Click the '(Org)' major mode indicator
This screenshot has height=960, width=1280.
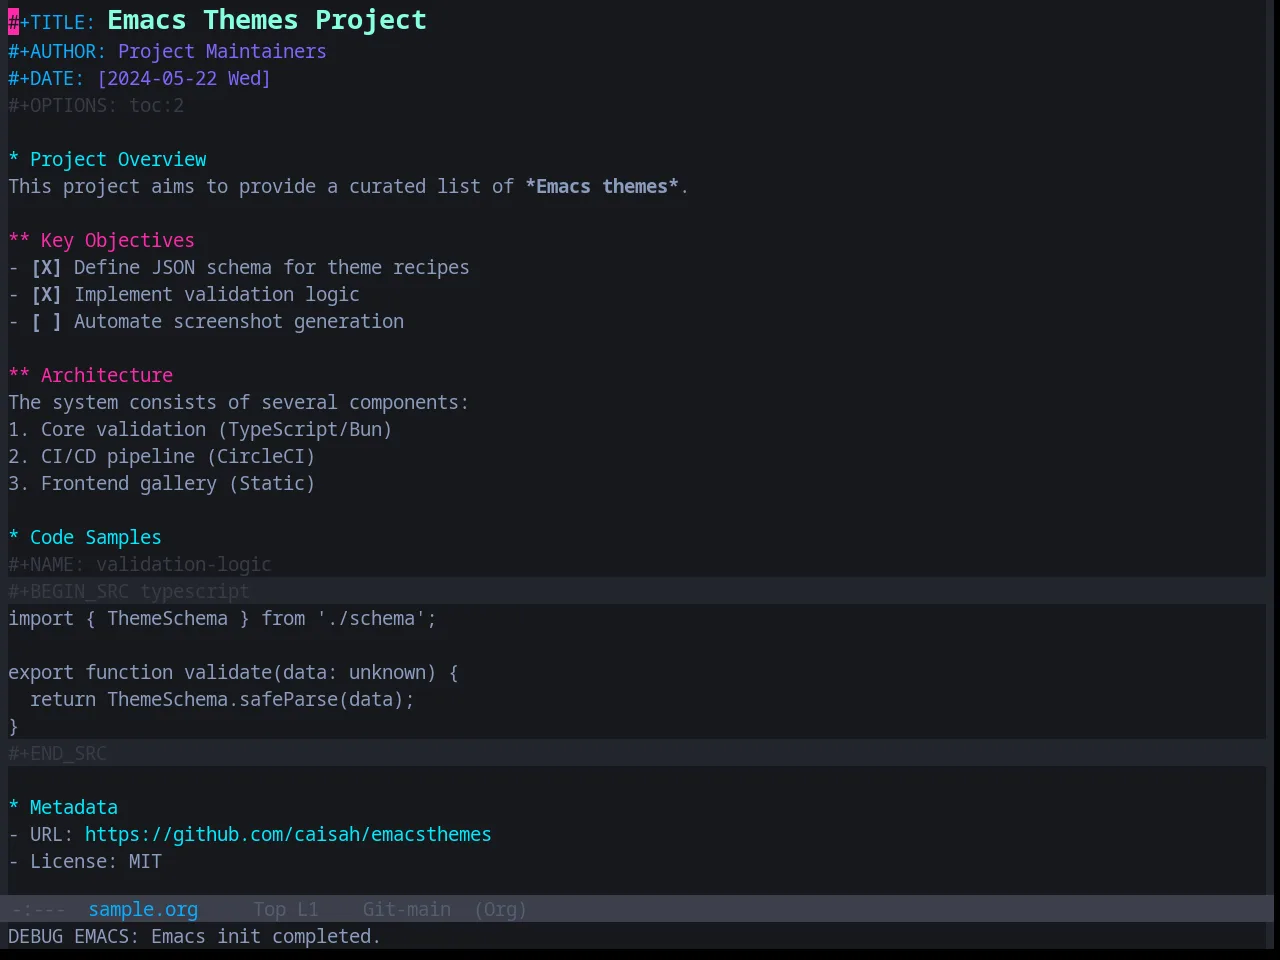point(500,909)
